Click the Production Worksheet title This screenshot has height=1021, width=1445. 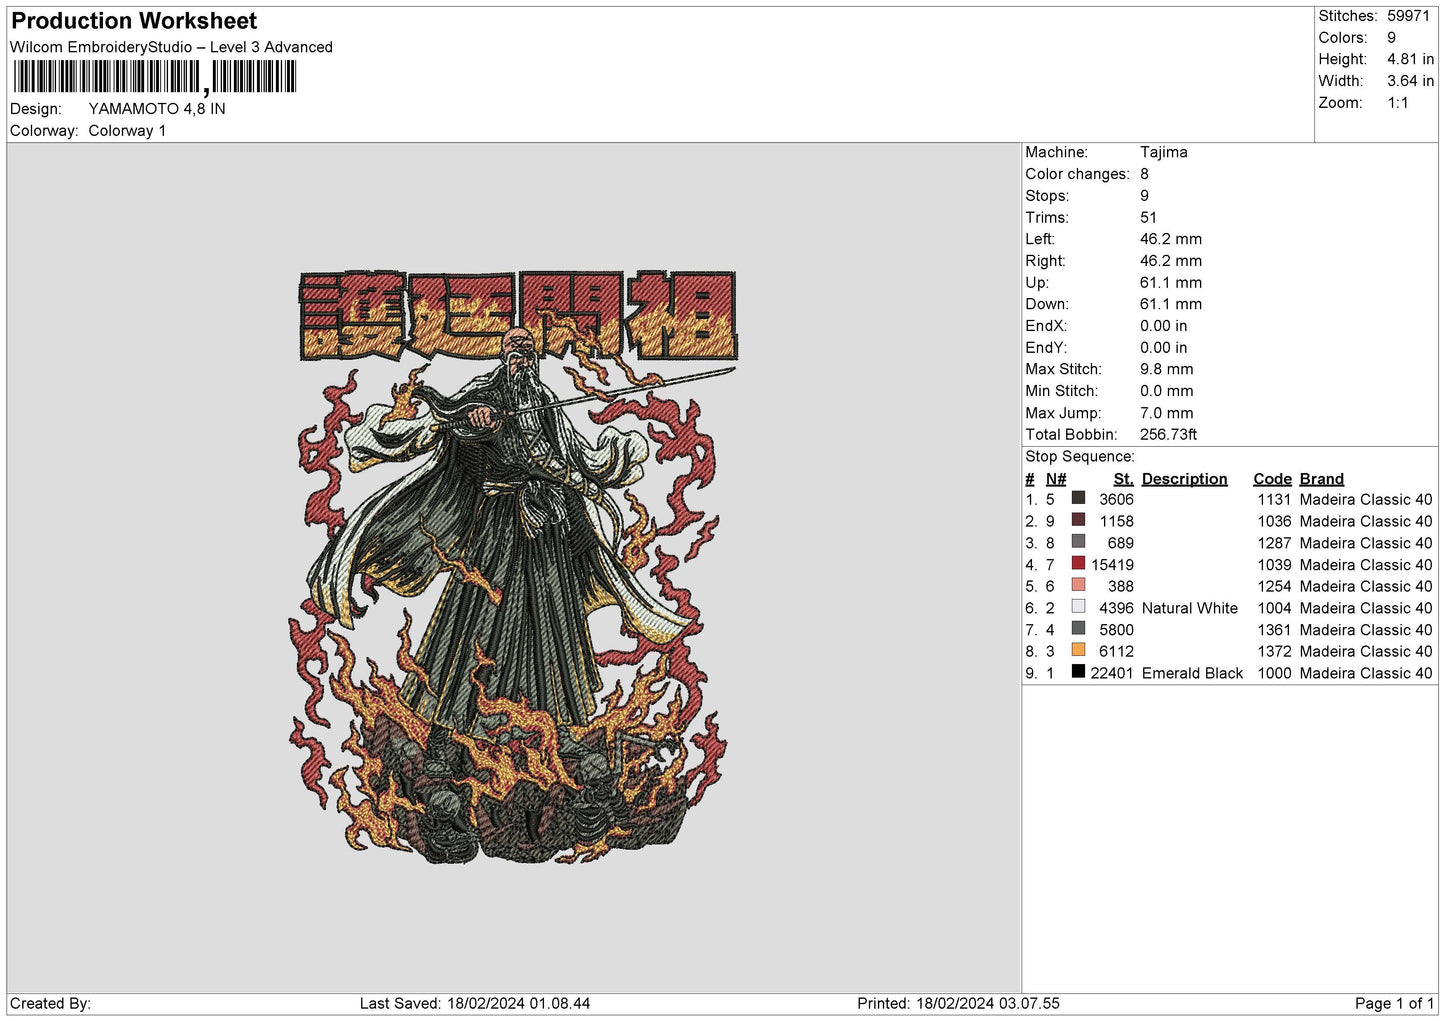pos(134,21)
